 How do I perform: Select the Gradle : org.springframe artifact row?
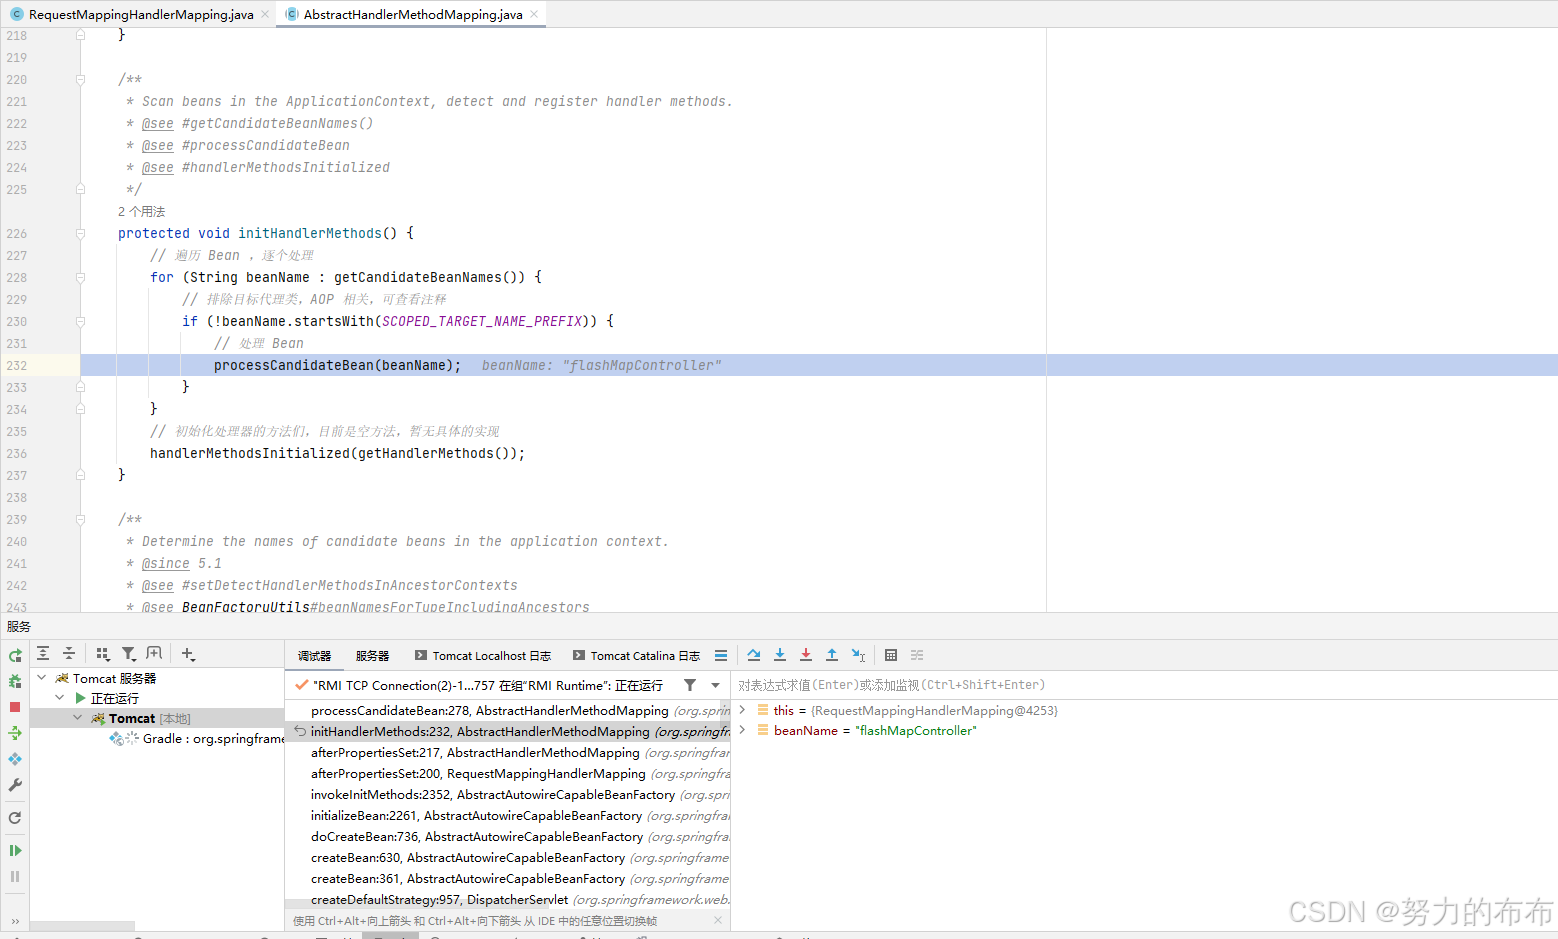(x=157, y=738)
